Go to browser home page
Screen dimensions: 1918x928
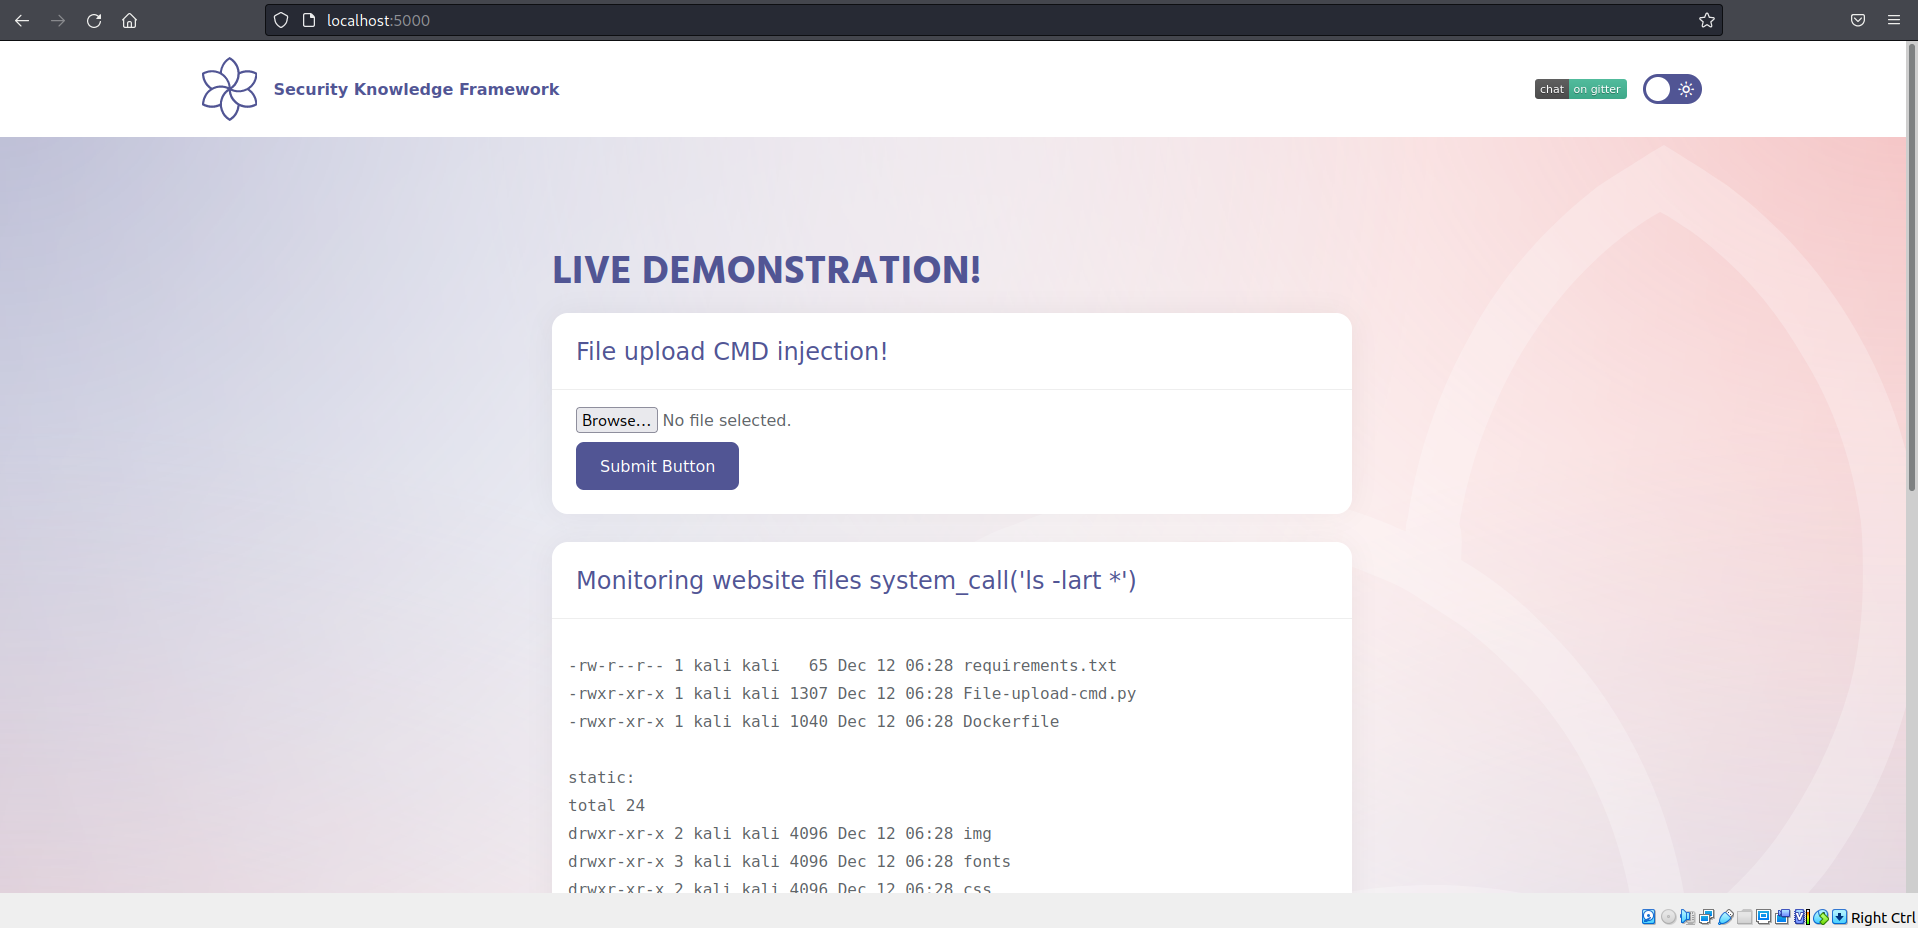pyautogui.click(x=130, y=20)
